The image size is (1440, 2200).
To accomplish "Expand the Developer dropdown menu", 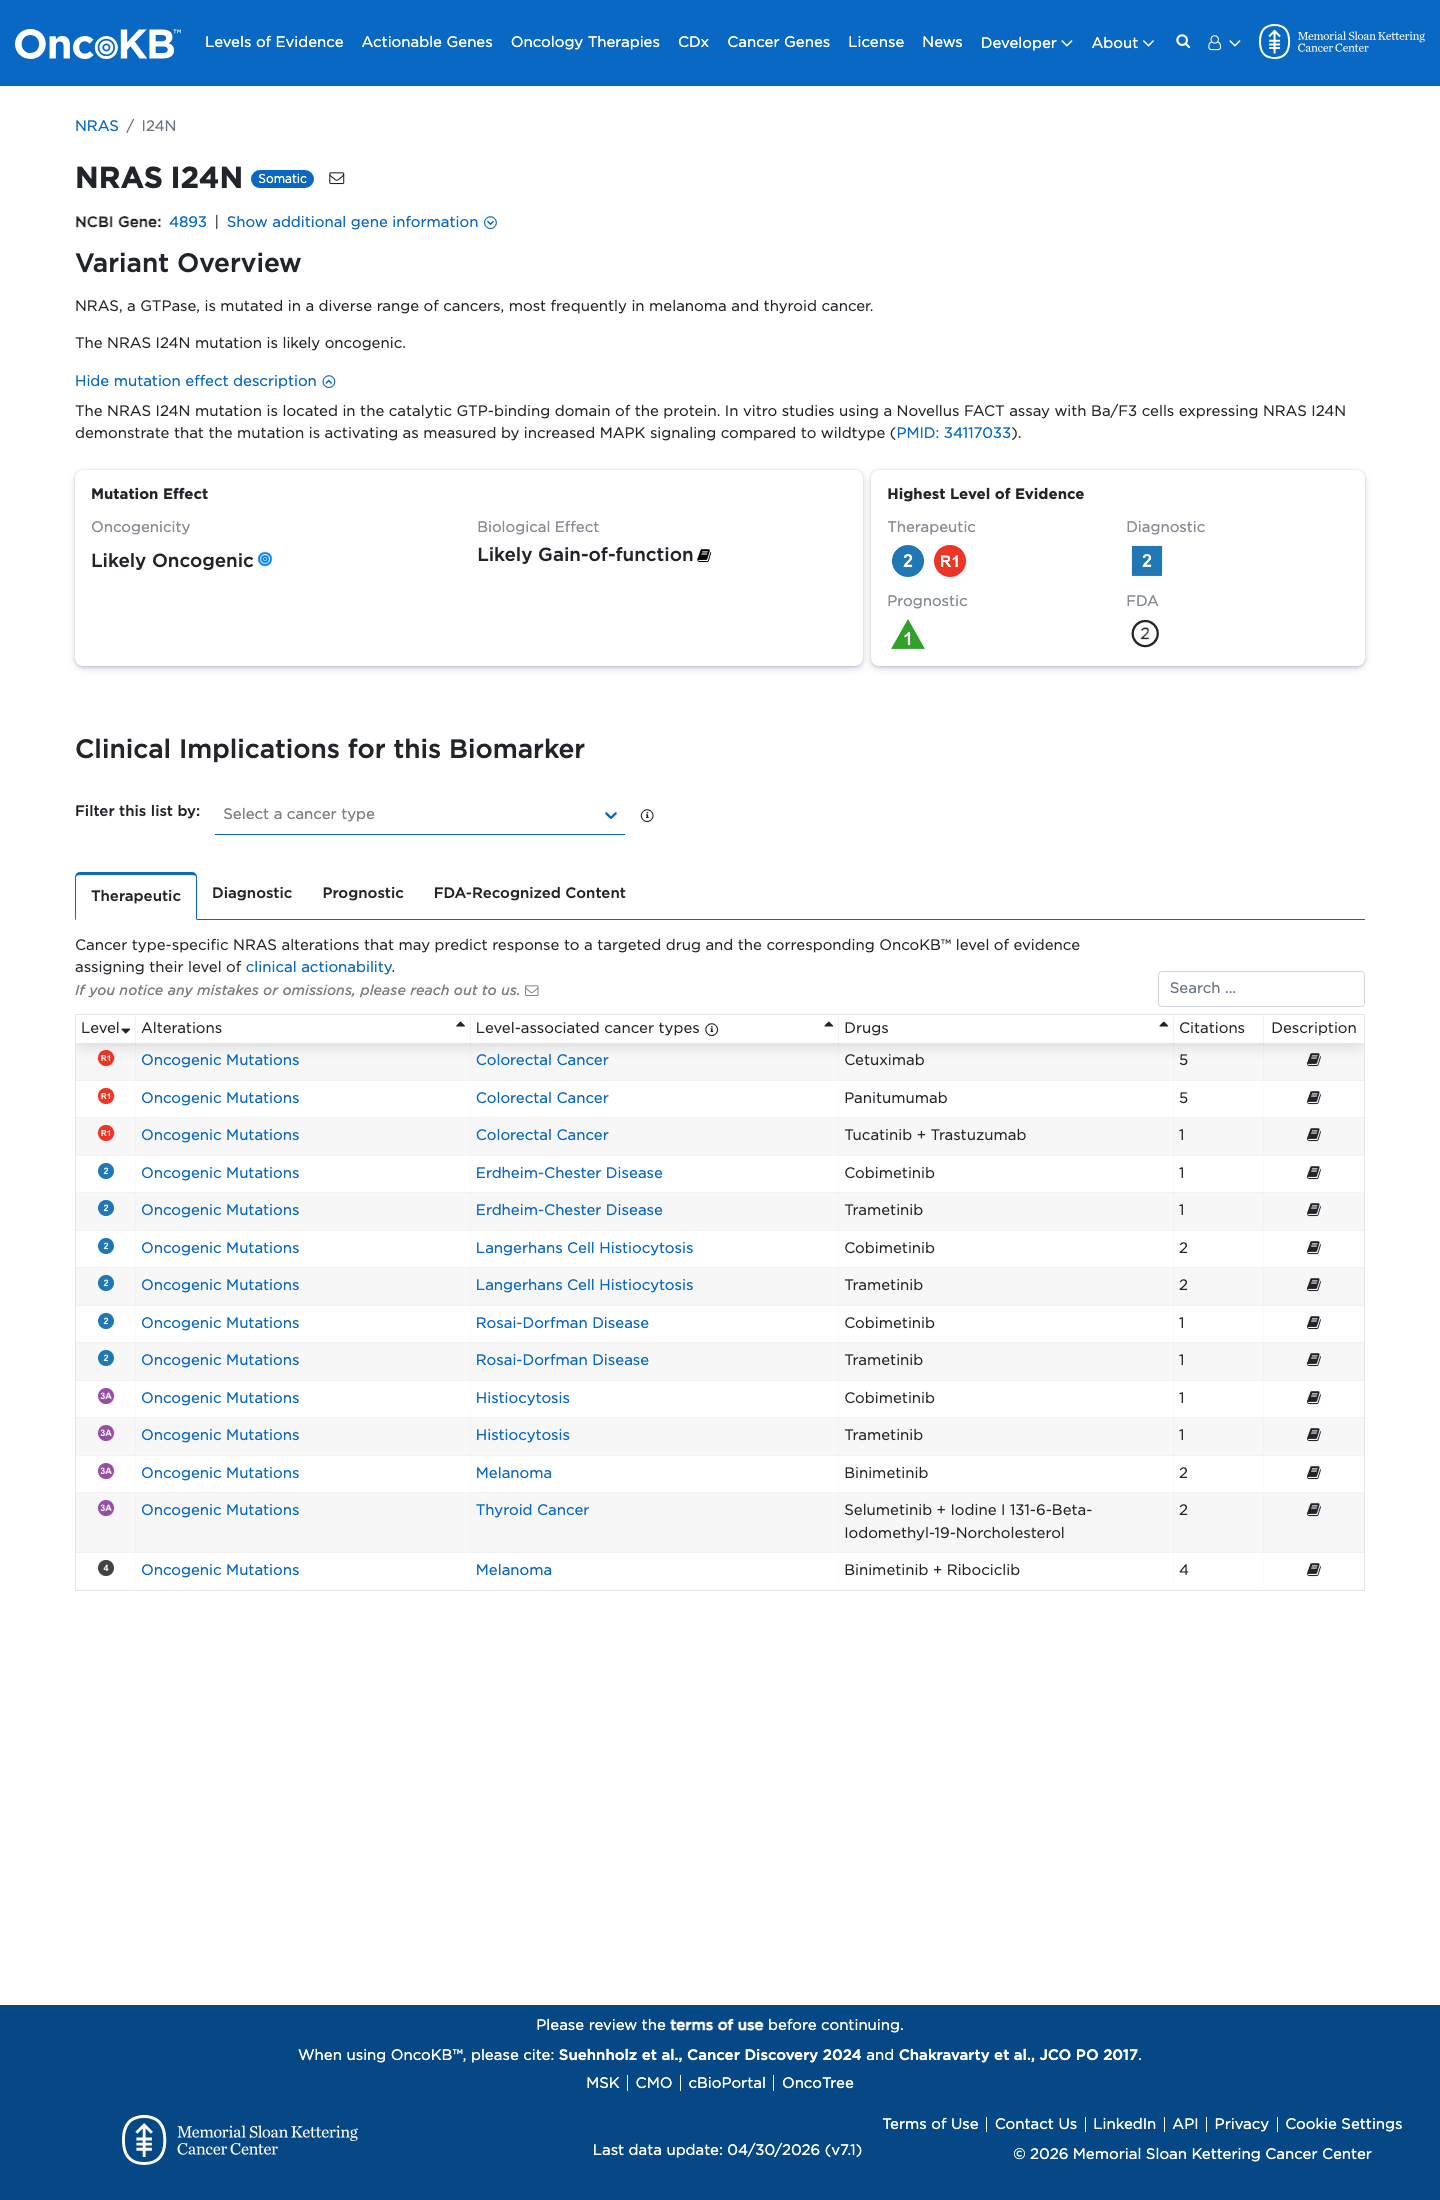I will pyautogui.click(x=1026, y=43).
